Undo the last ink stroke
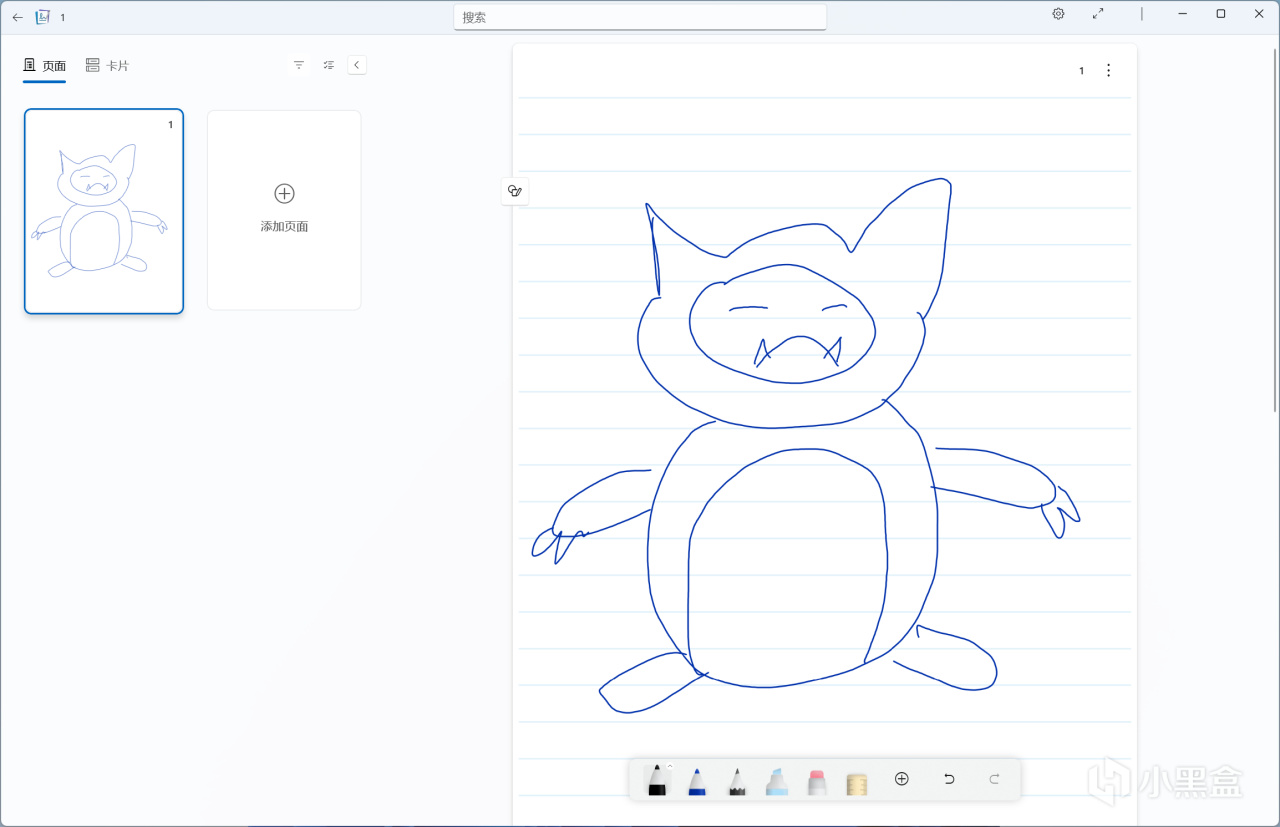The image size is (1280, 827). coord(949,779)
